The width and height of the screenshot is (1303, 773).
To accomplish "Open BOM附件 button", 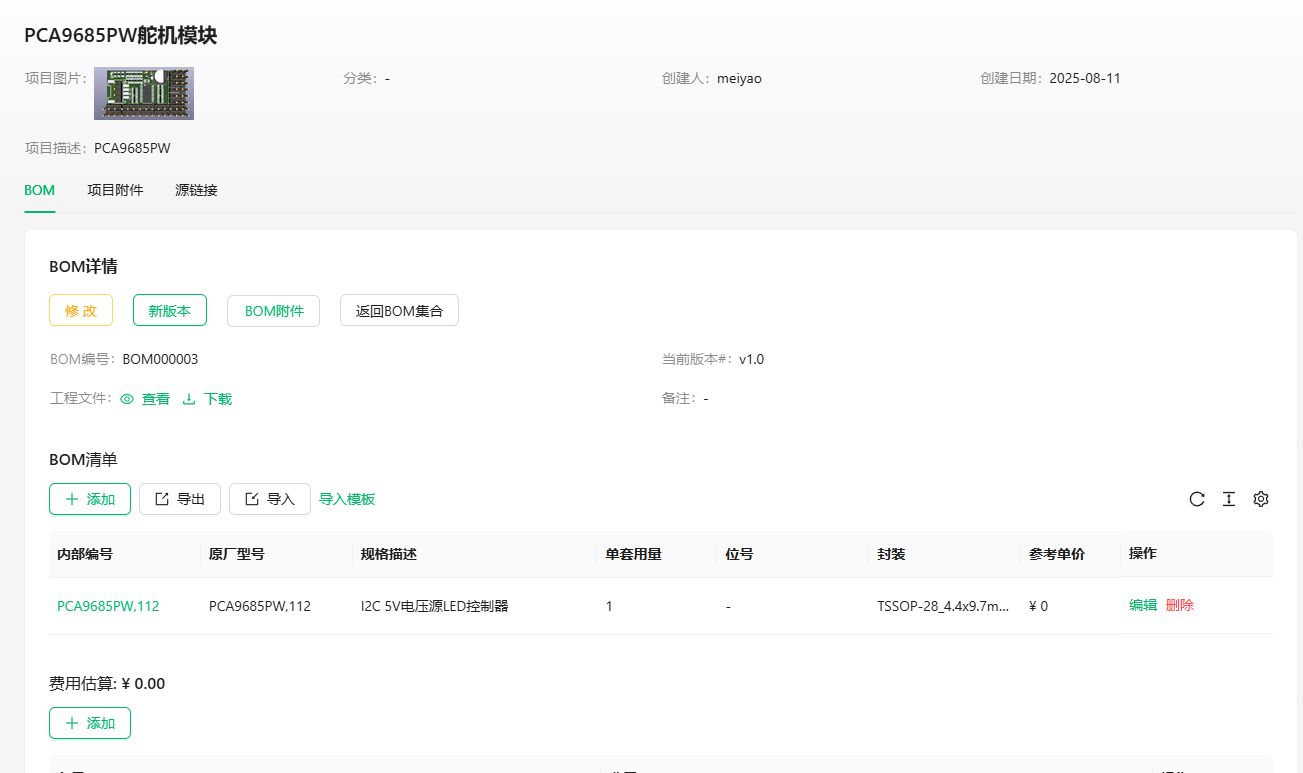I will click(274, 310).
